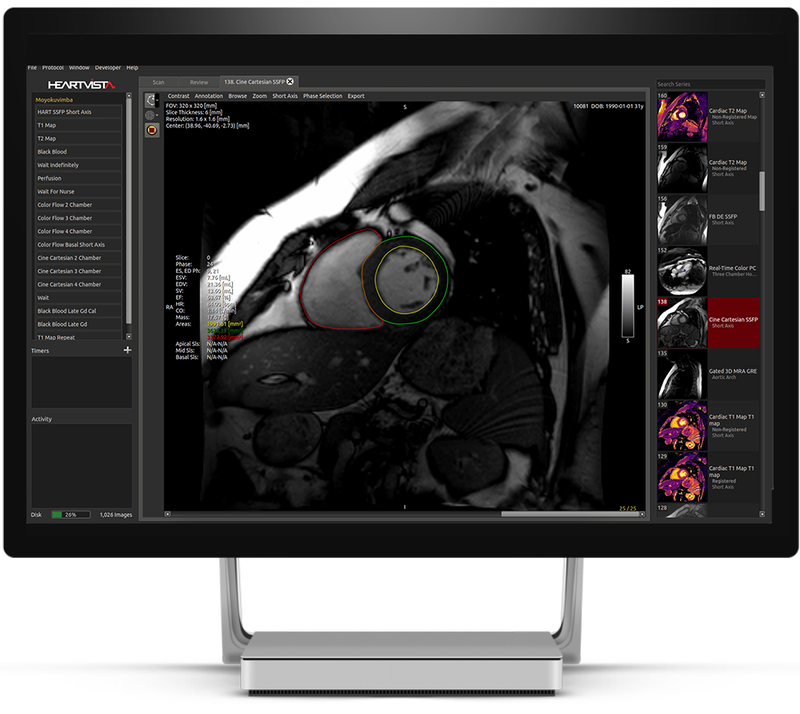The image size is (800, 714).
Task: Switch to the Scan tab
Action: 159,82
